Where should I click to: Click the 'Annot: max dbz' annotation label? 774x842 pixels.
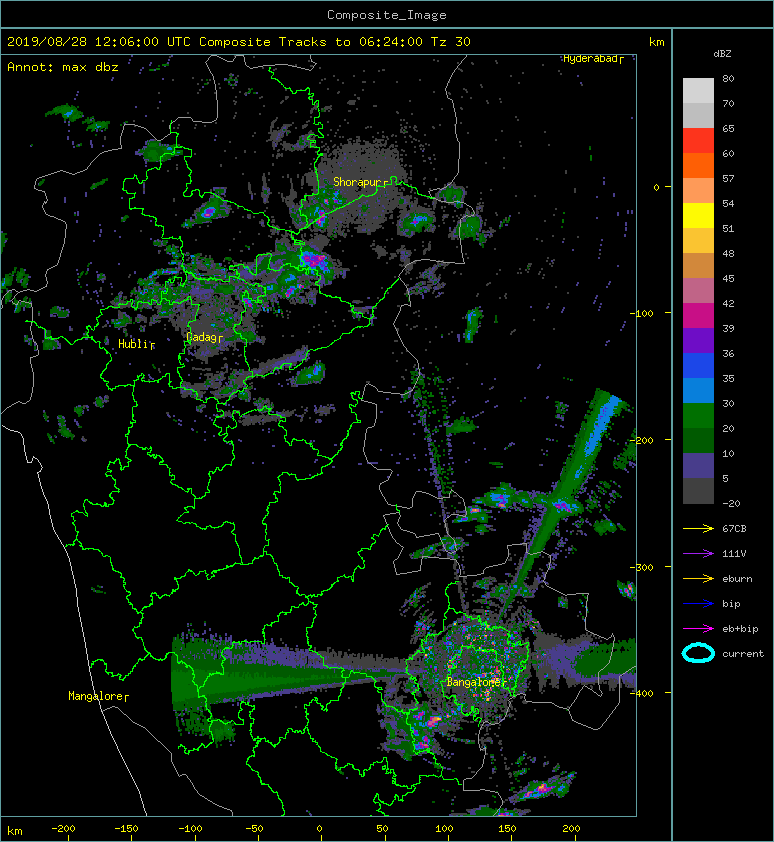point(63,67)
